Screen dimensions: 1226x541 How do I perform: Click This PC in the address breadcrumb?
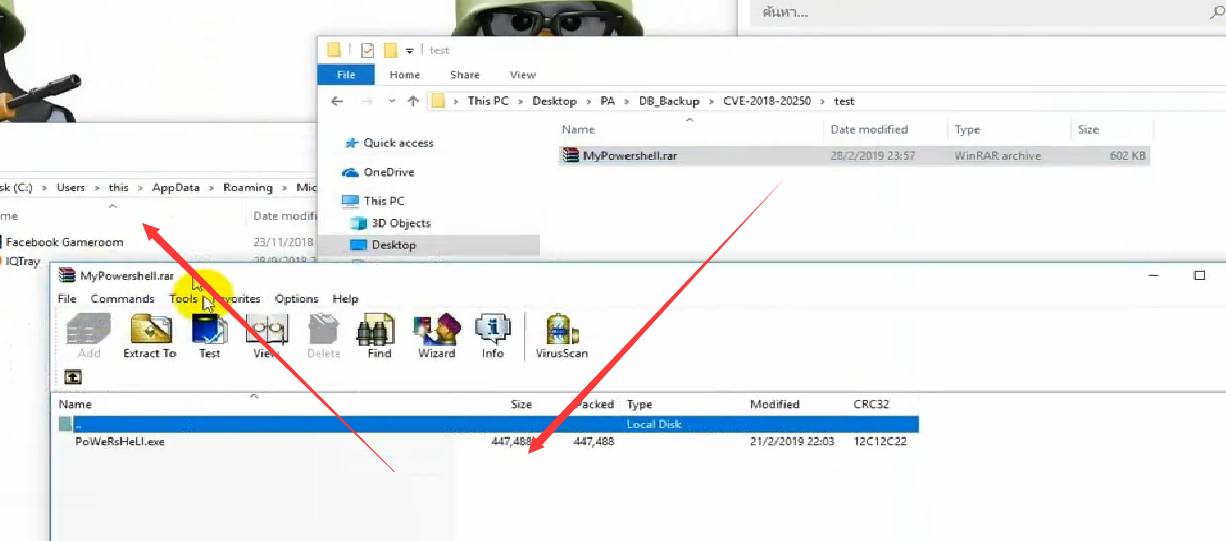[488, 101]
